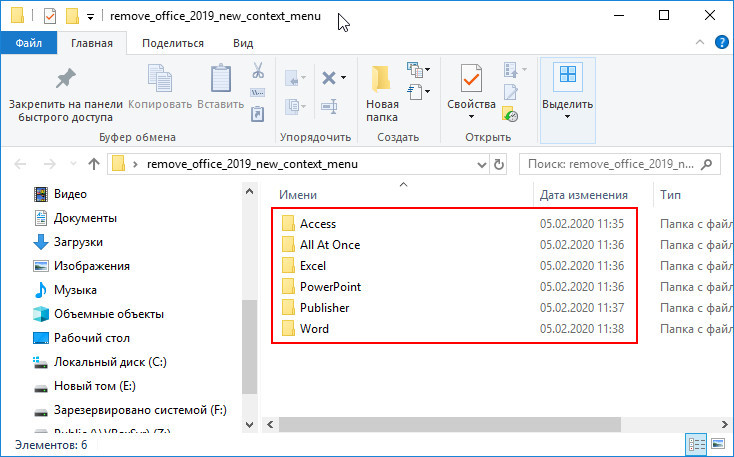The image size is (734, 457).
Task: Switch to the Вид tab
Action: 243,43
